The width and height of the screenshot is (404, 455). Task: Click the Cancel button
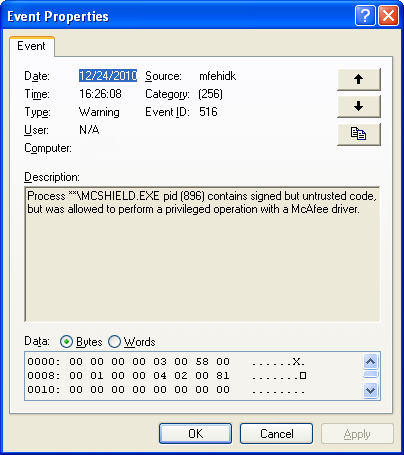(276, 434)
